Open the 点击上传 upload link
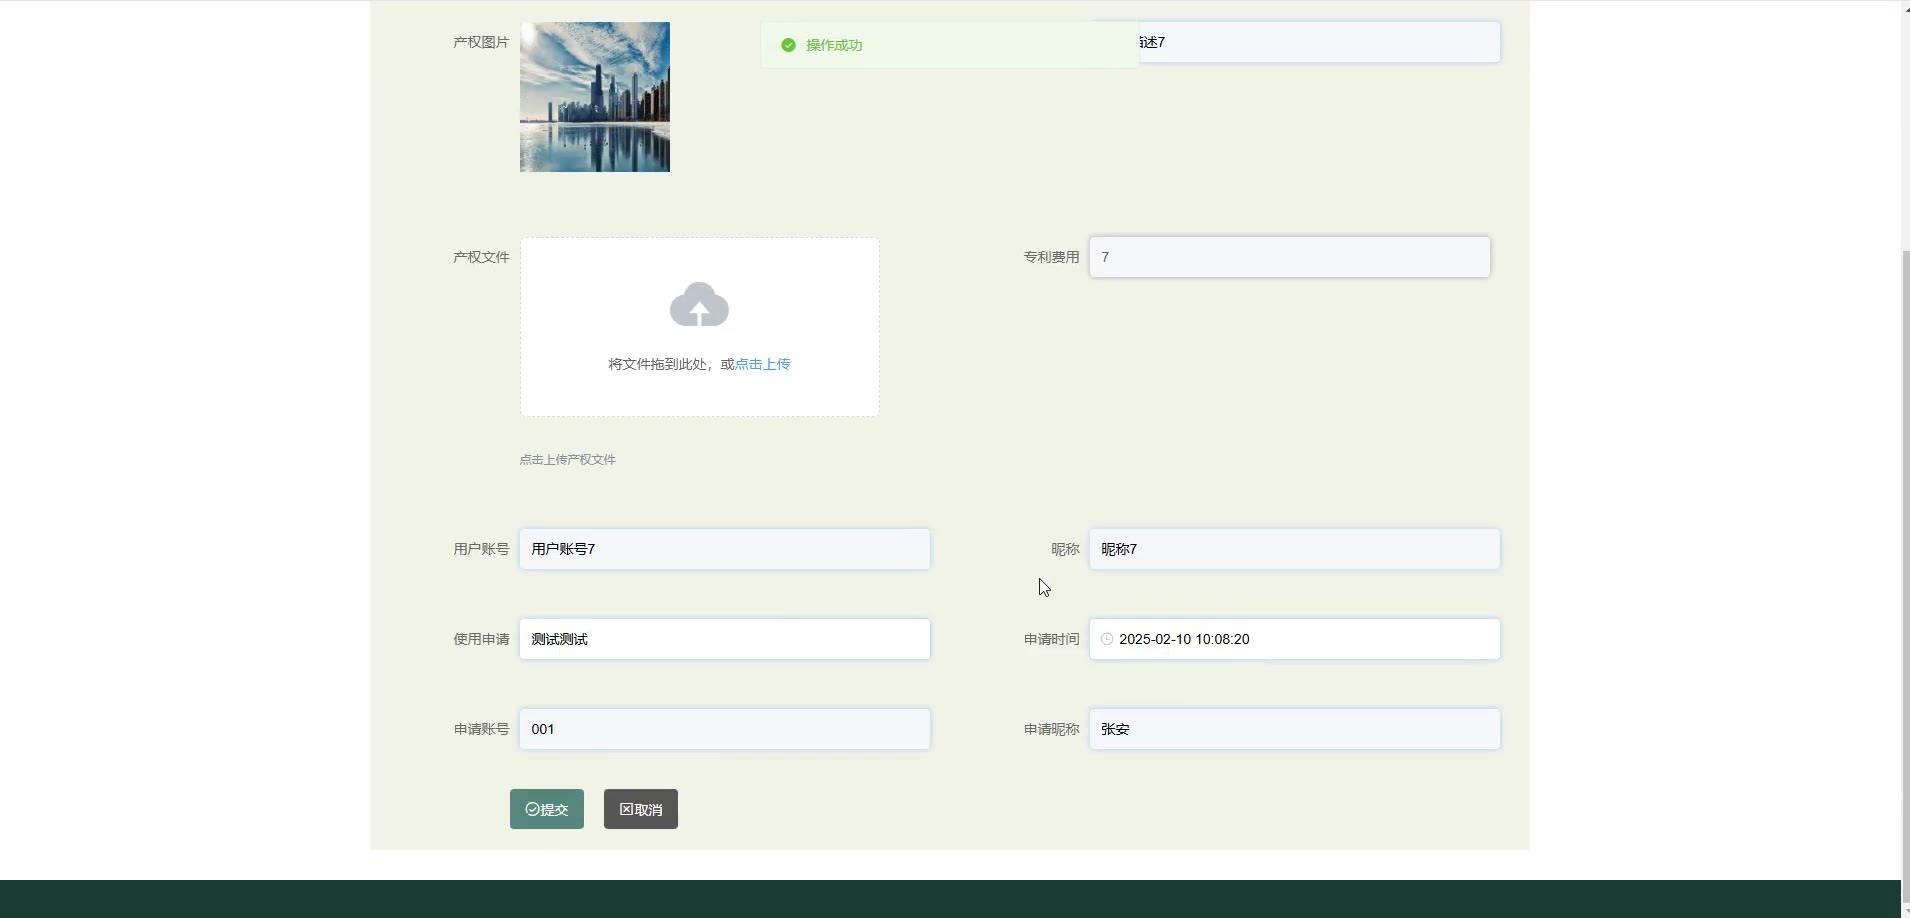1910x918 pixels. click(762, 364)
